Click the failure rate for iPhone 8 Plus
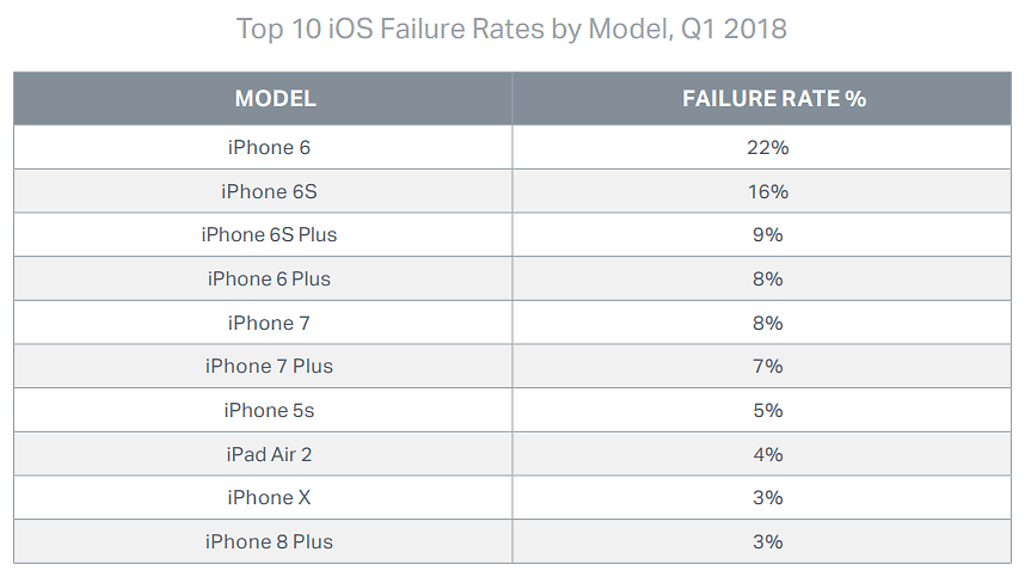Viewport: 1024px width, 576px height. pyautogui.click(x=768, y=541)
